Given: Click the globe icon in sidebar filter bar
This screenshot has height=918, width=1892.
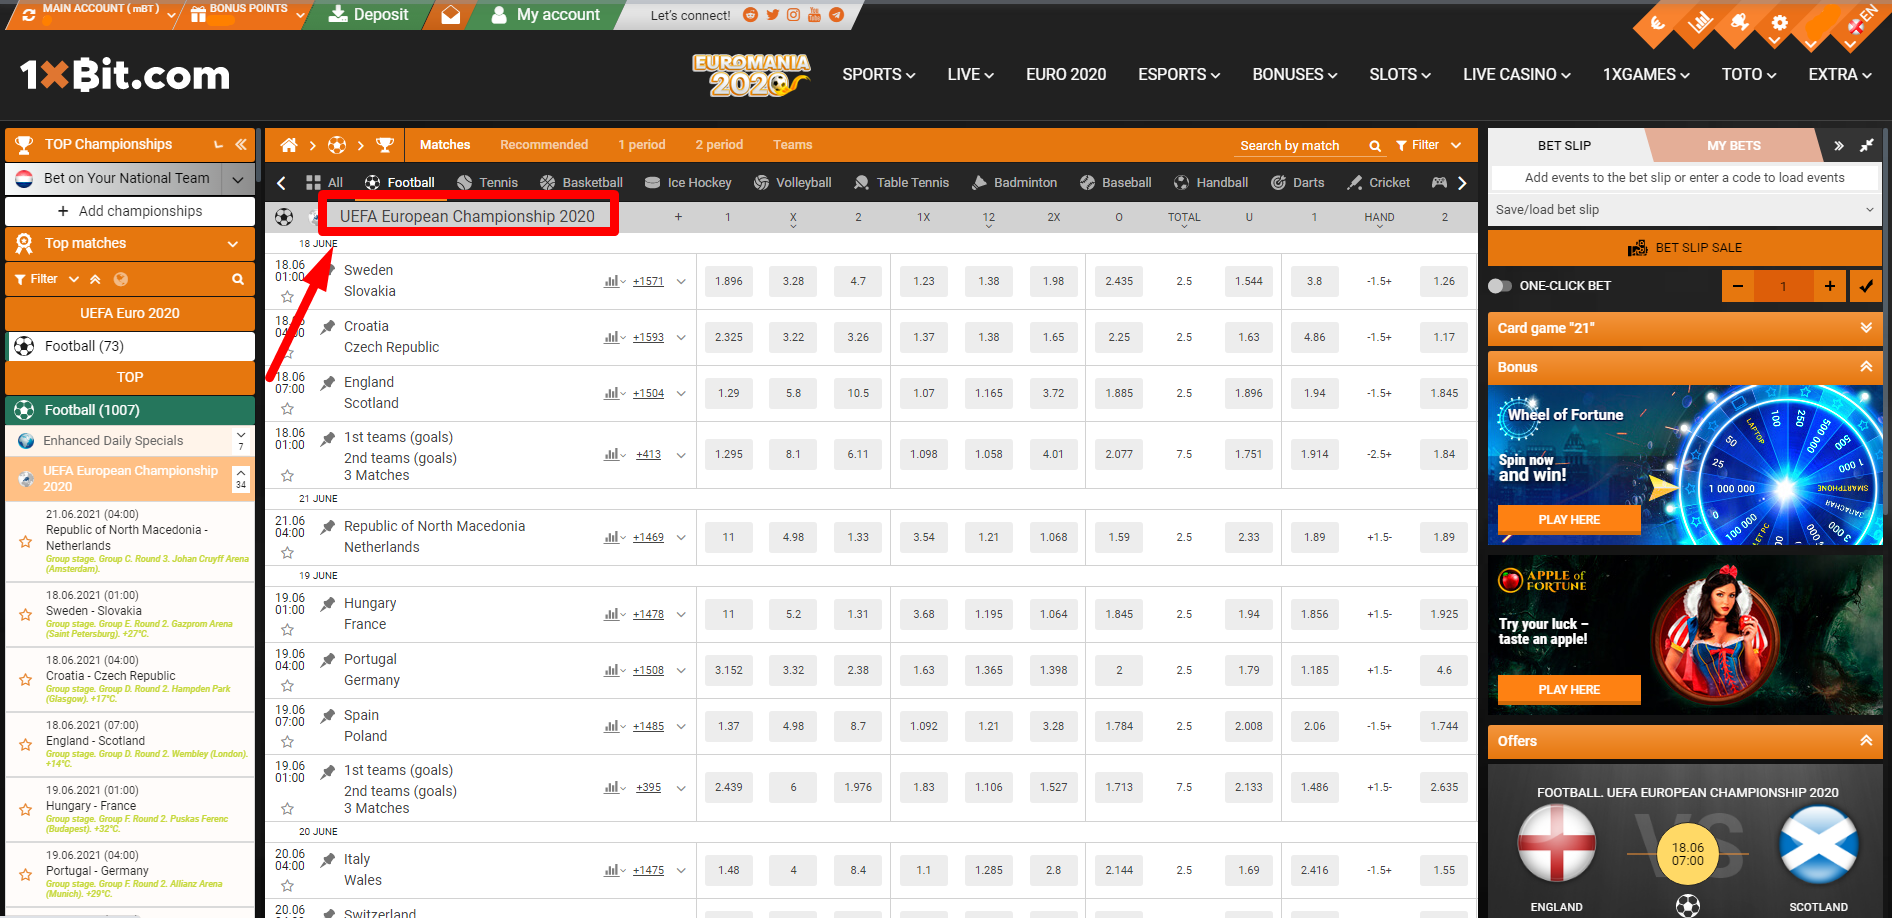Looking at the screenshot, I should [x=121, y=280].
